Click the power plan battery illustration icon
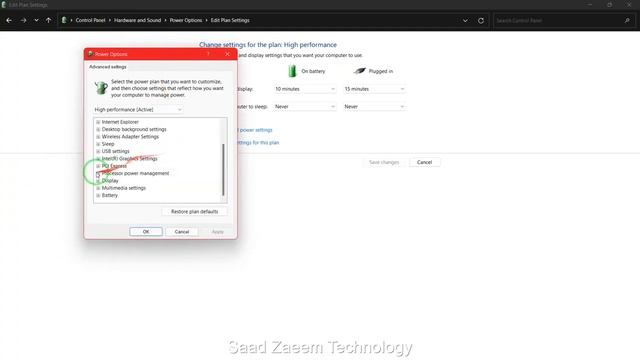 click(101, 87)
